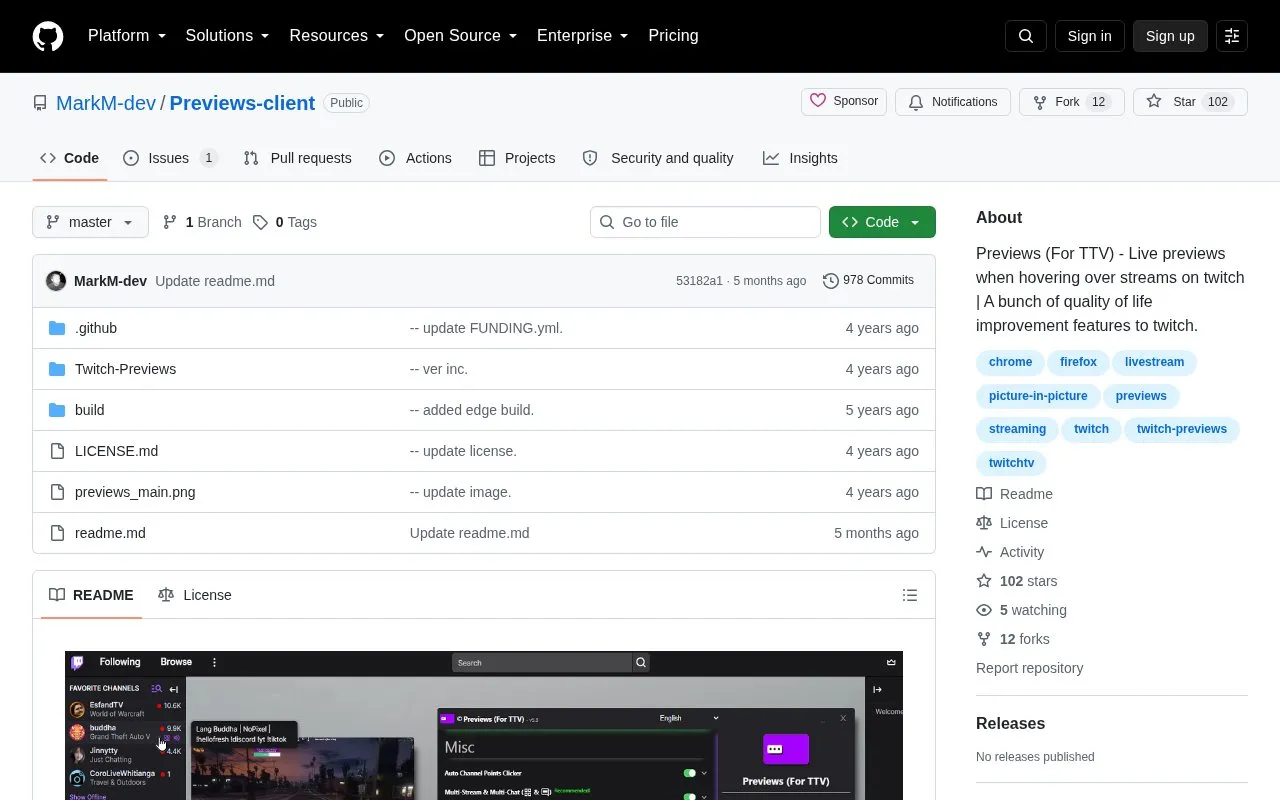The height and width of the screenshot is (800, 1280).
Task: Expand the Resources menu
Action: pyautogui.click(x=337, y=36)
